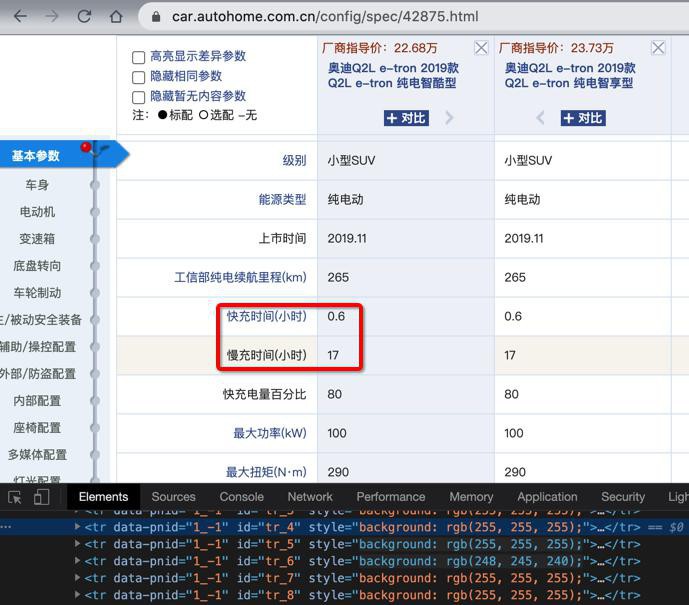Screen dimensions: 689x605
Task: Add 纯电智享型 to comparison with 对比 button
Action: [583, 118]
